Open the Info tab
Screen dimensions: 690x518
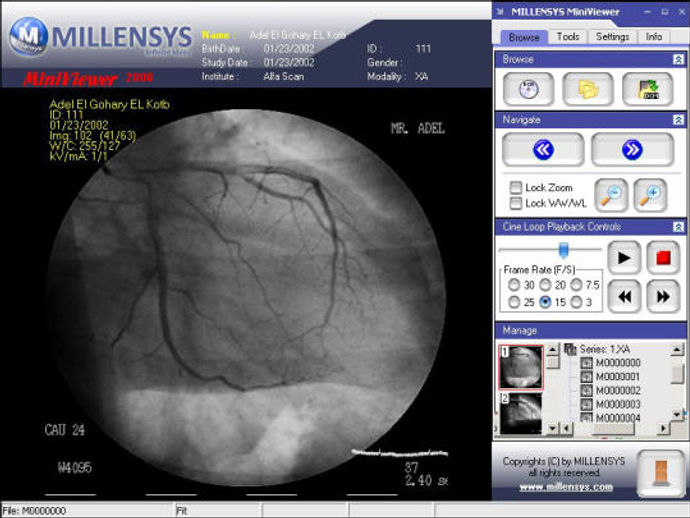[654, 37]
